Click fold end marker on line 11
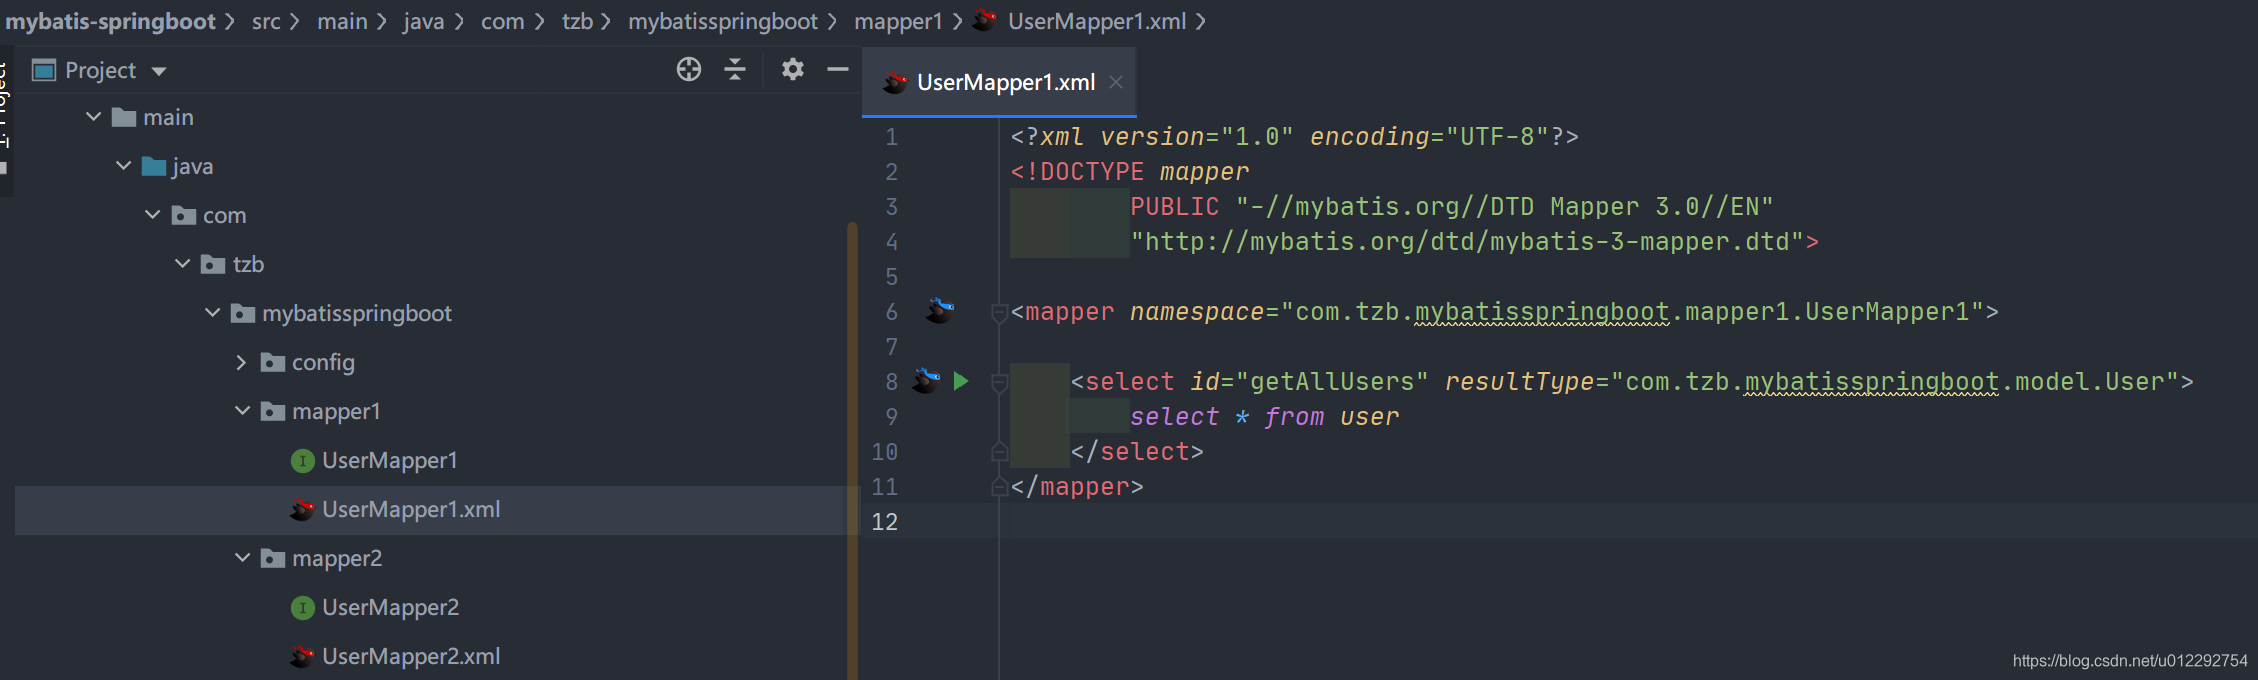 click(x=999, y=486)
